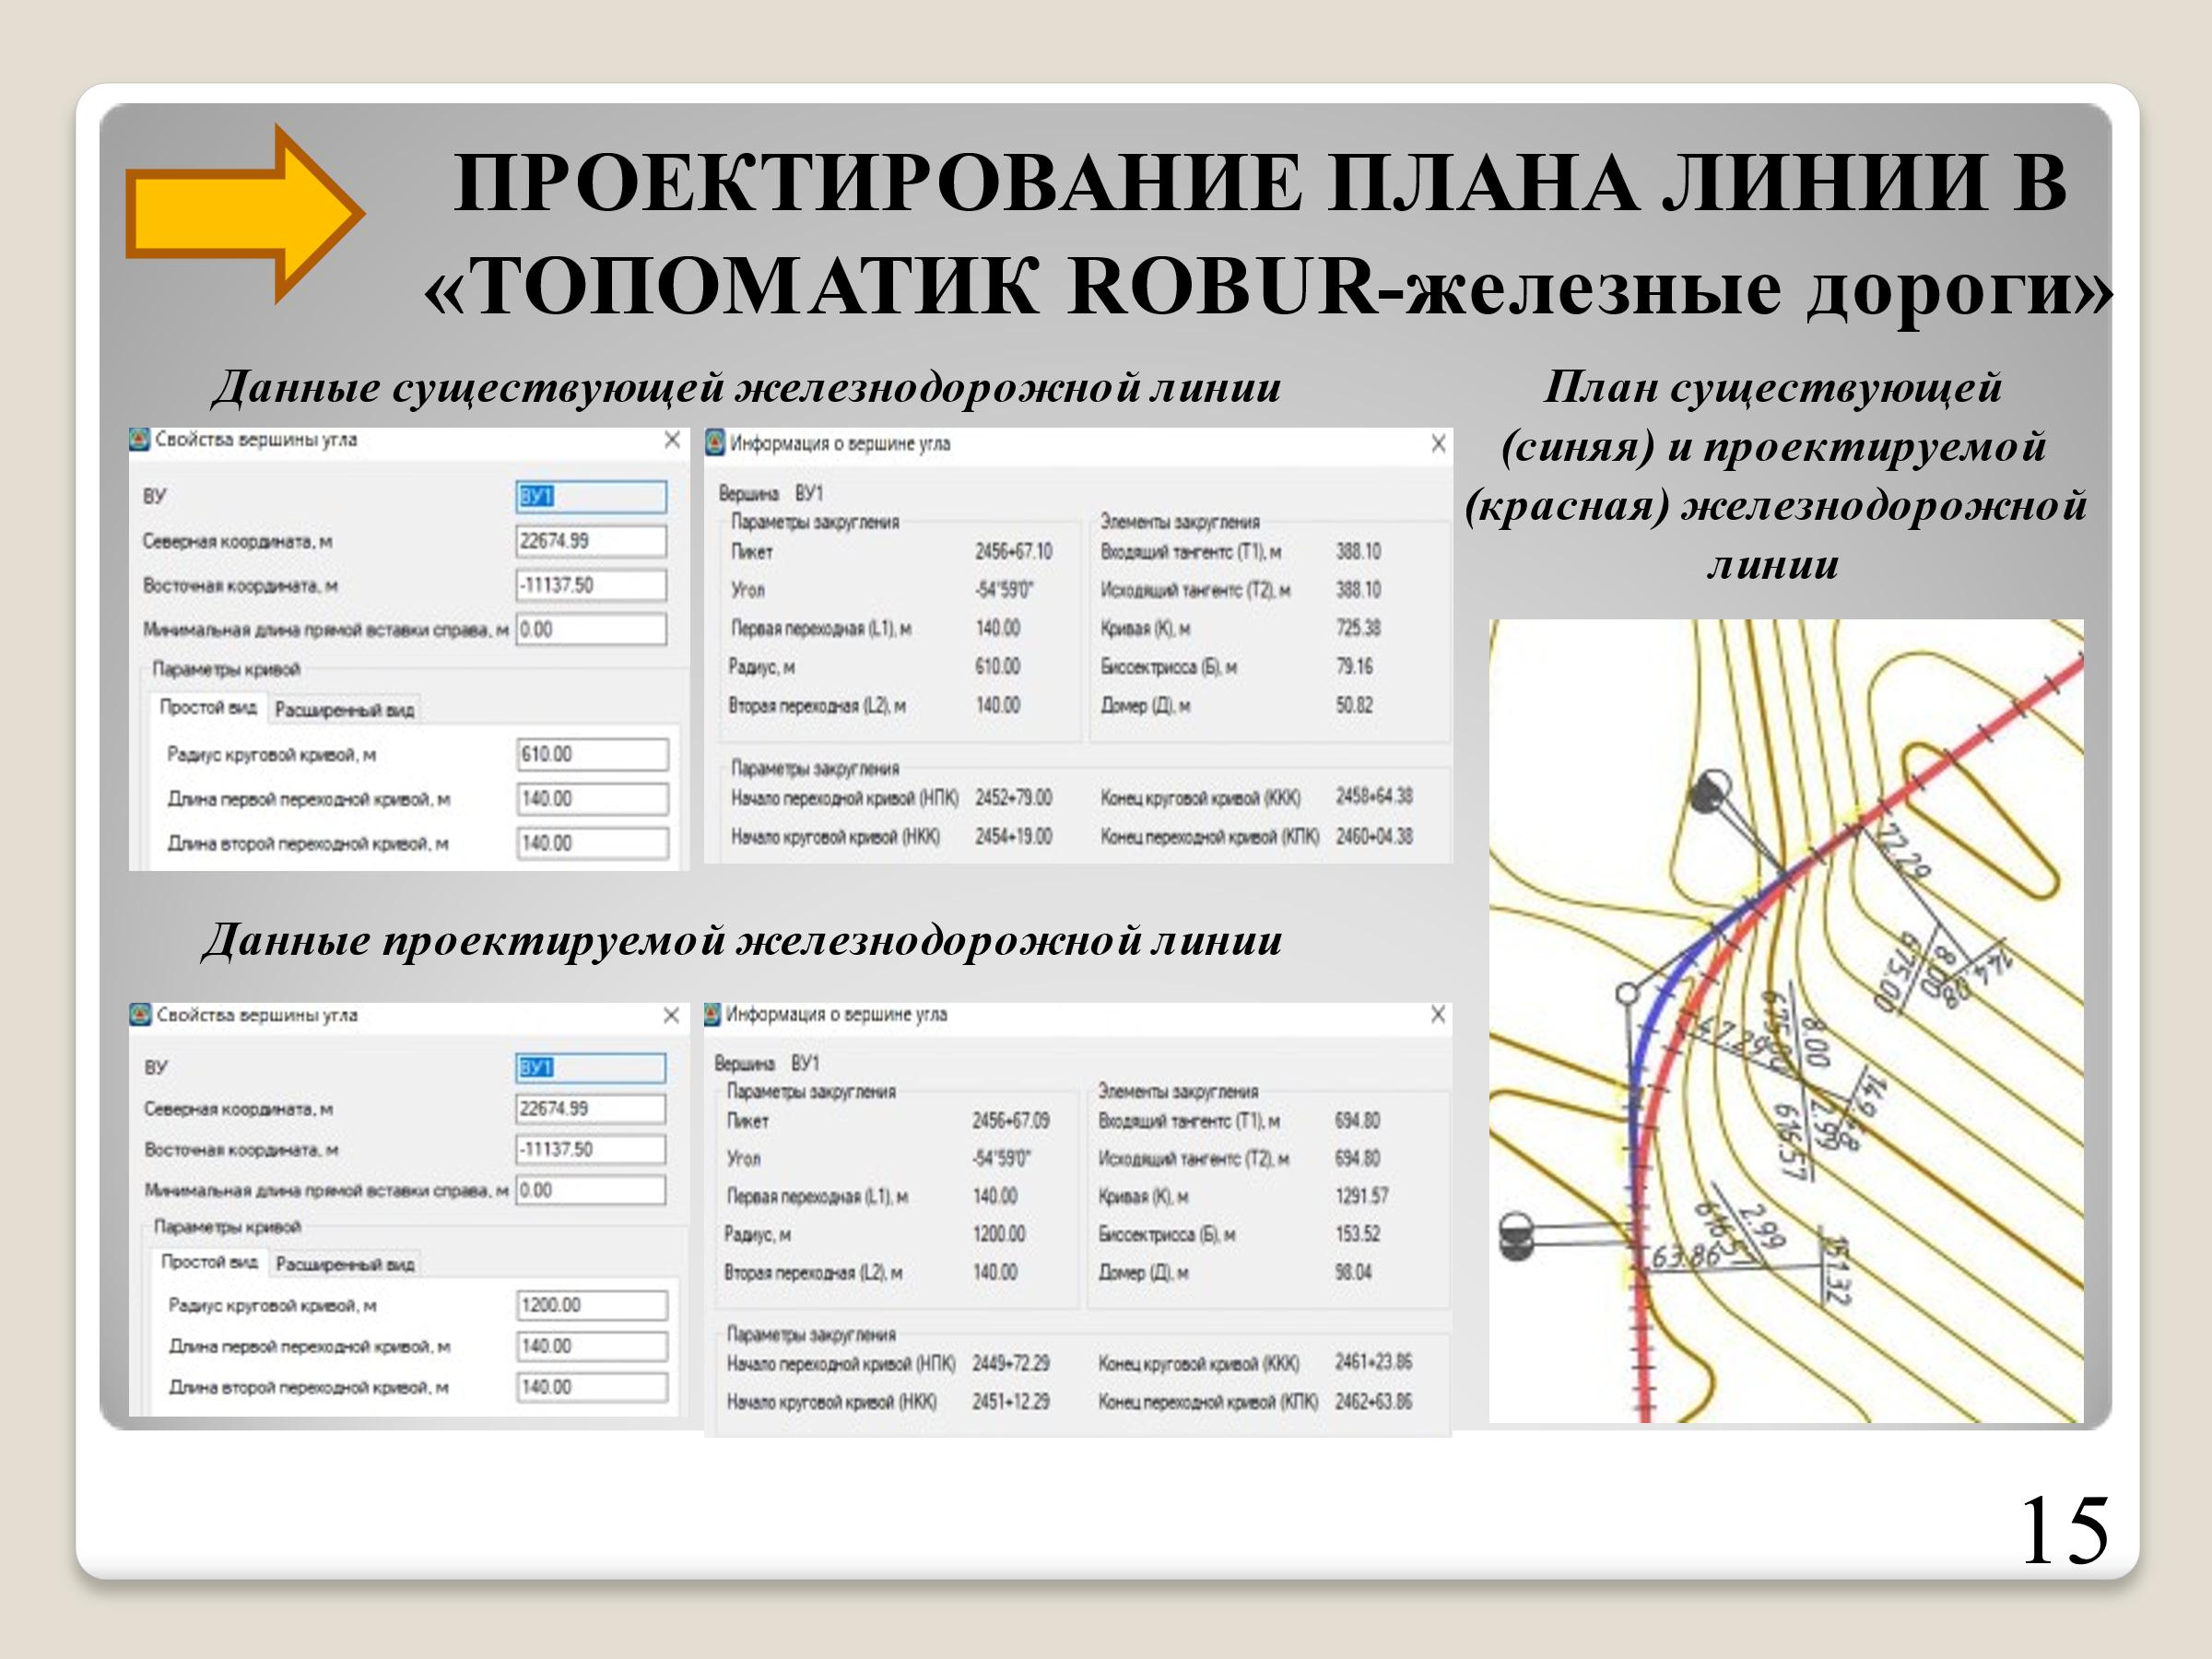Click НПК value 2452+79.00
The image size is (2212, 1659).
click(x=1013, y=797)
